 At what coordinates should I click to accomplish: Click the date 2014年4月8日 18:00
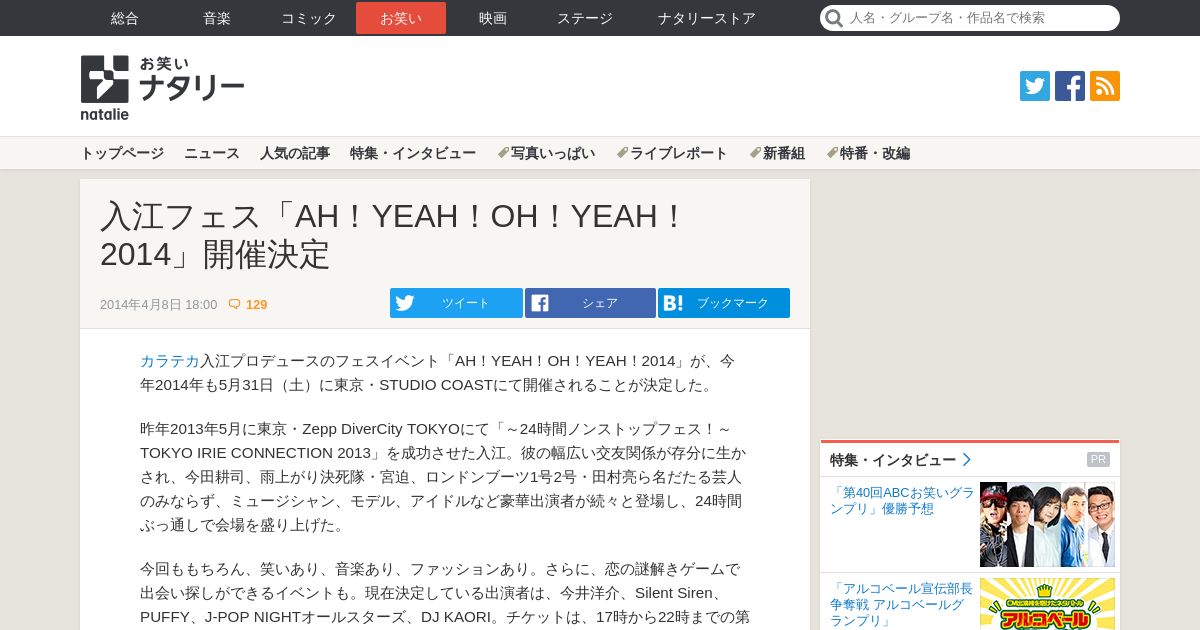158,304
